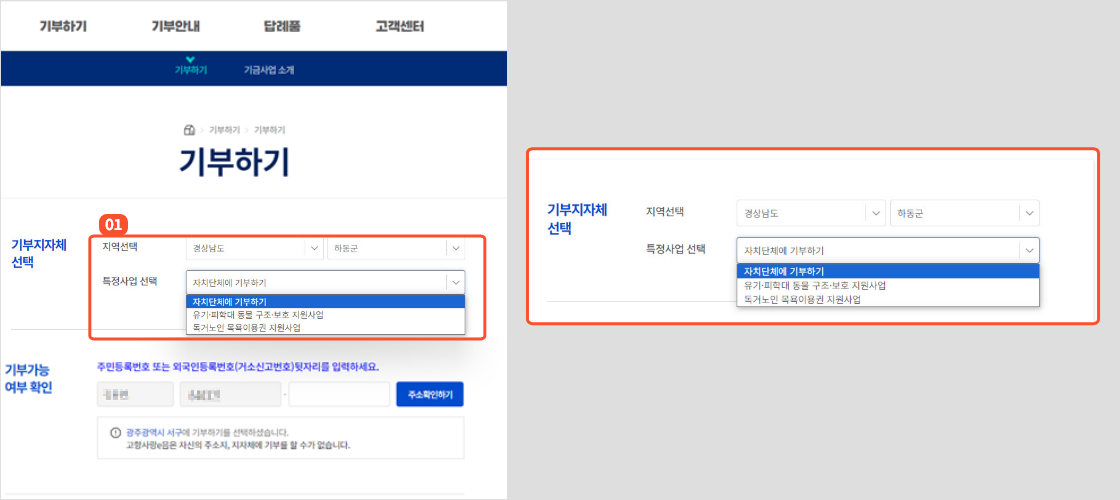
Task: Click chevron of enlarged panel 경상남도 dropdown
Action: (875, 213)
